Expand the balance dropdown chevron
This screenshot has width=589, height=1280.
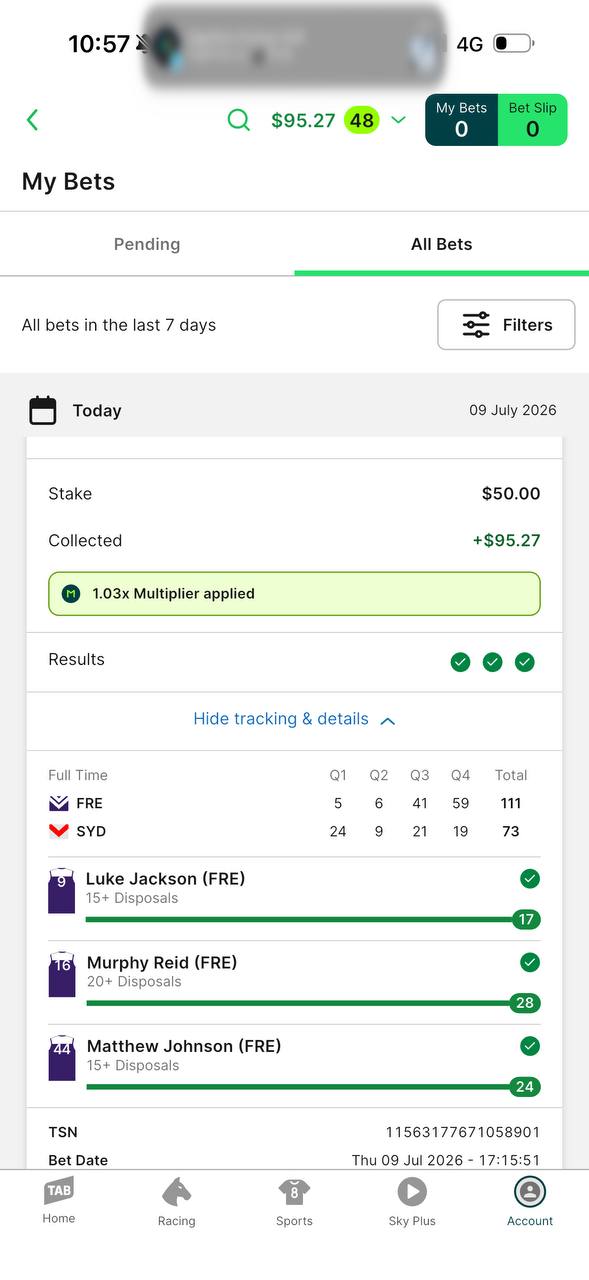[x=398, y=121]
